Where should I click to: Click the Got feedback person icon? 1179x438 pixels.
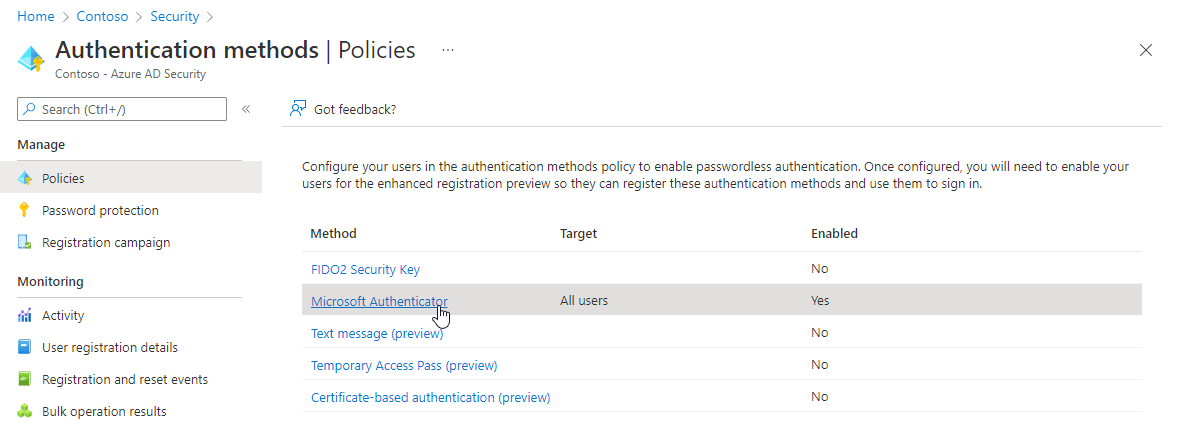click(x=298, y=109)
